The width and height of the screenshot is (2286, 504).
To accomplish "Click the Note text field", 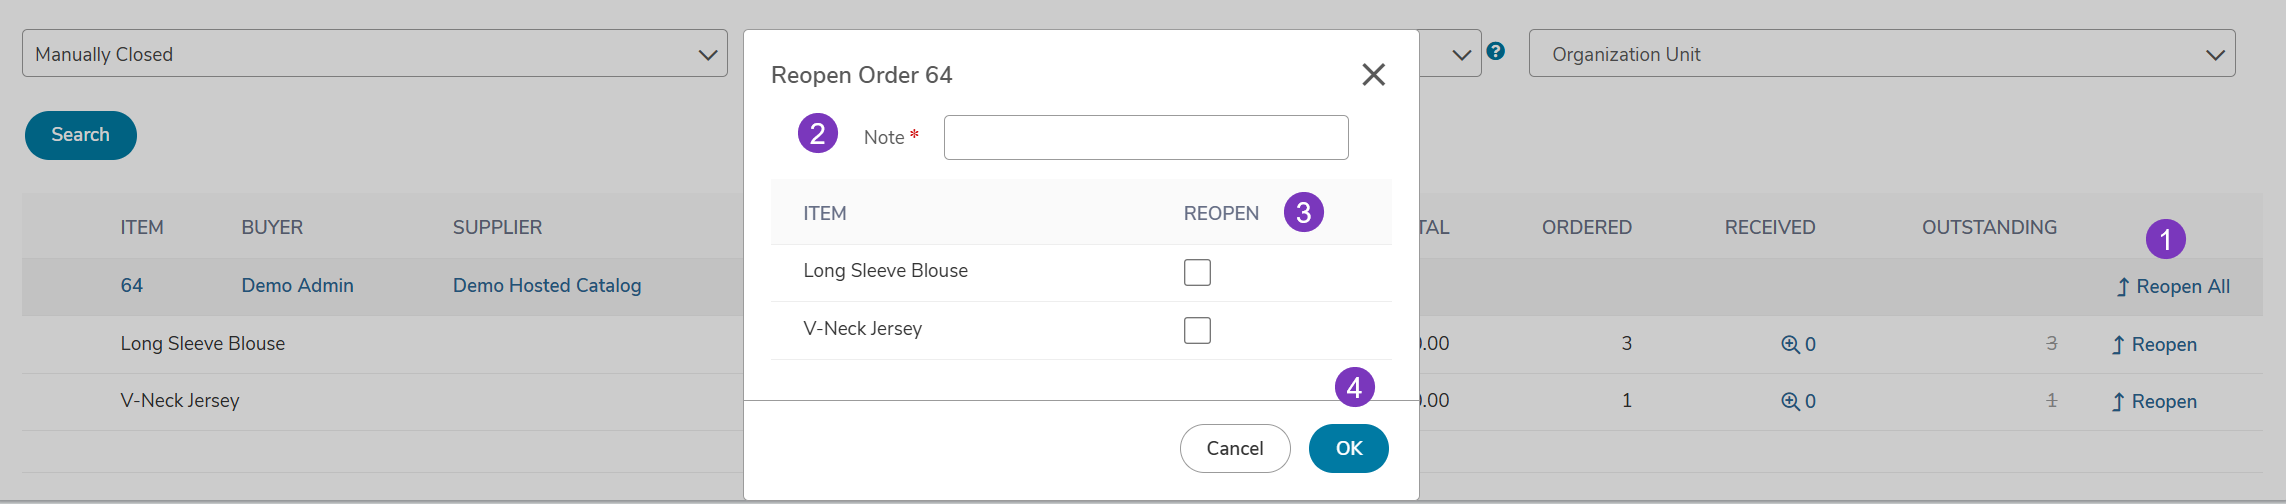I will 1146,137.
